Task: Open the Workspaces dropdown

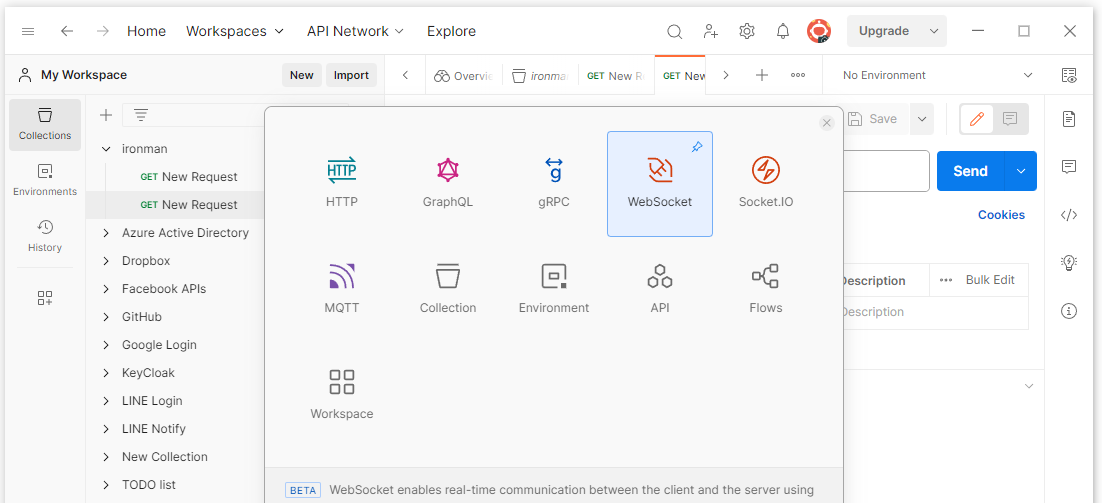Action: click(235, 31)
